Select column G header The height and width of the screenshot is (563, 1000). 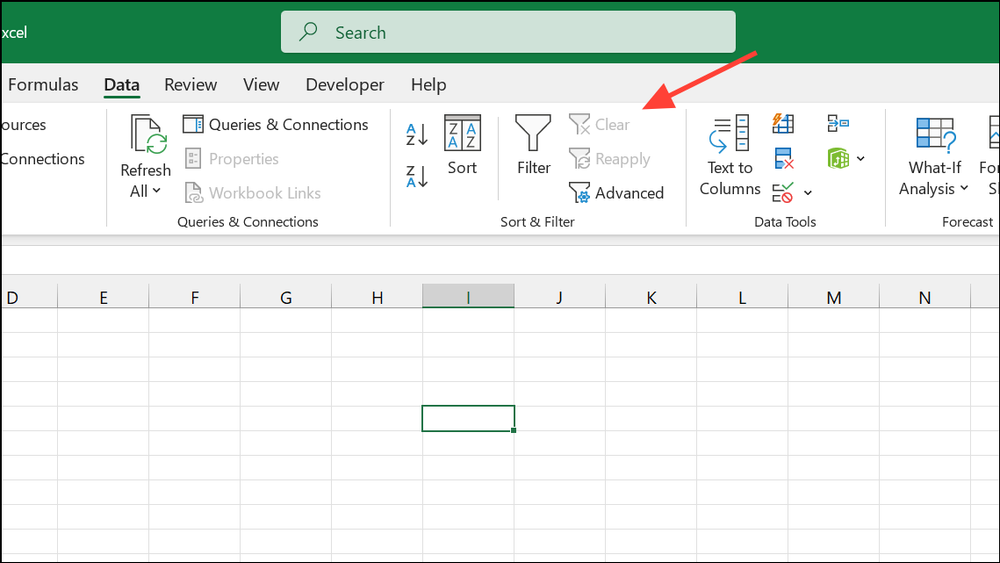coord(286,297)
